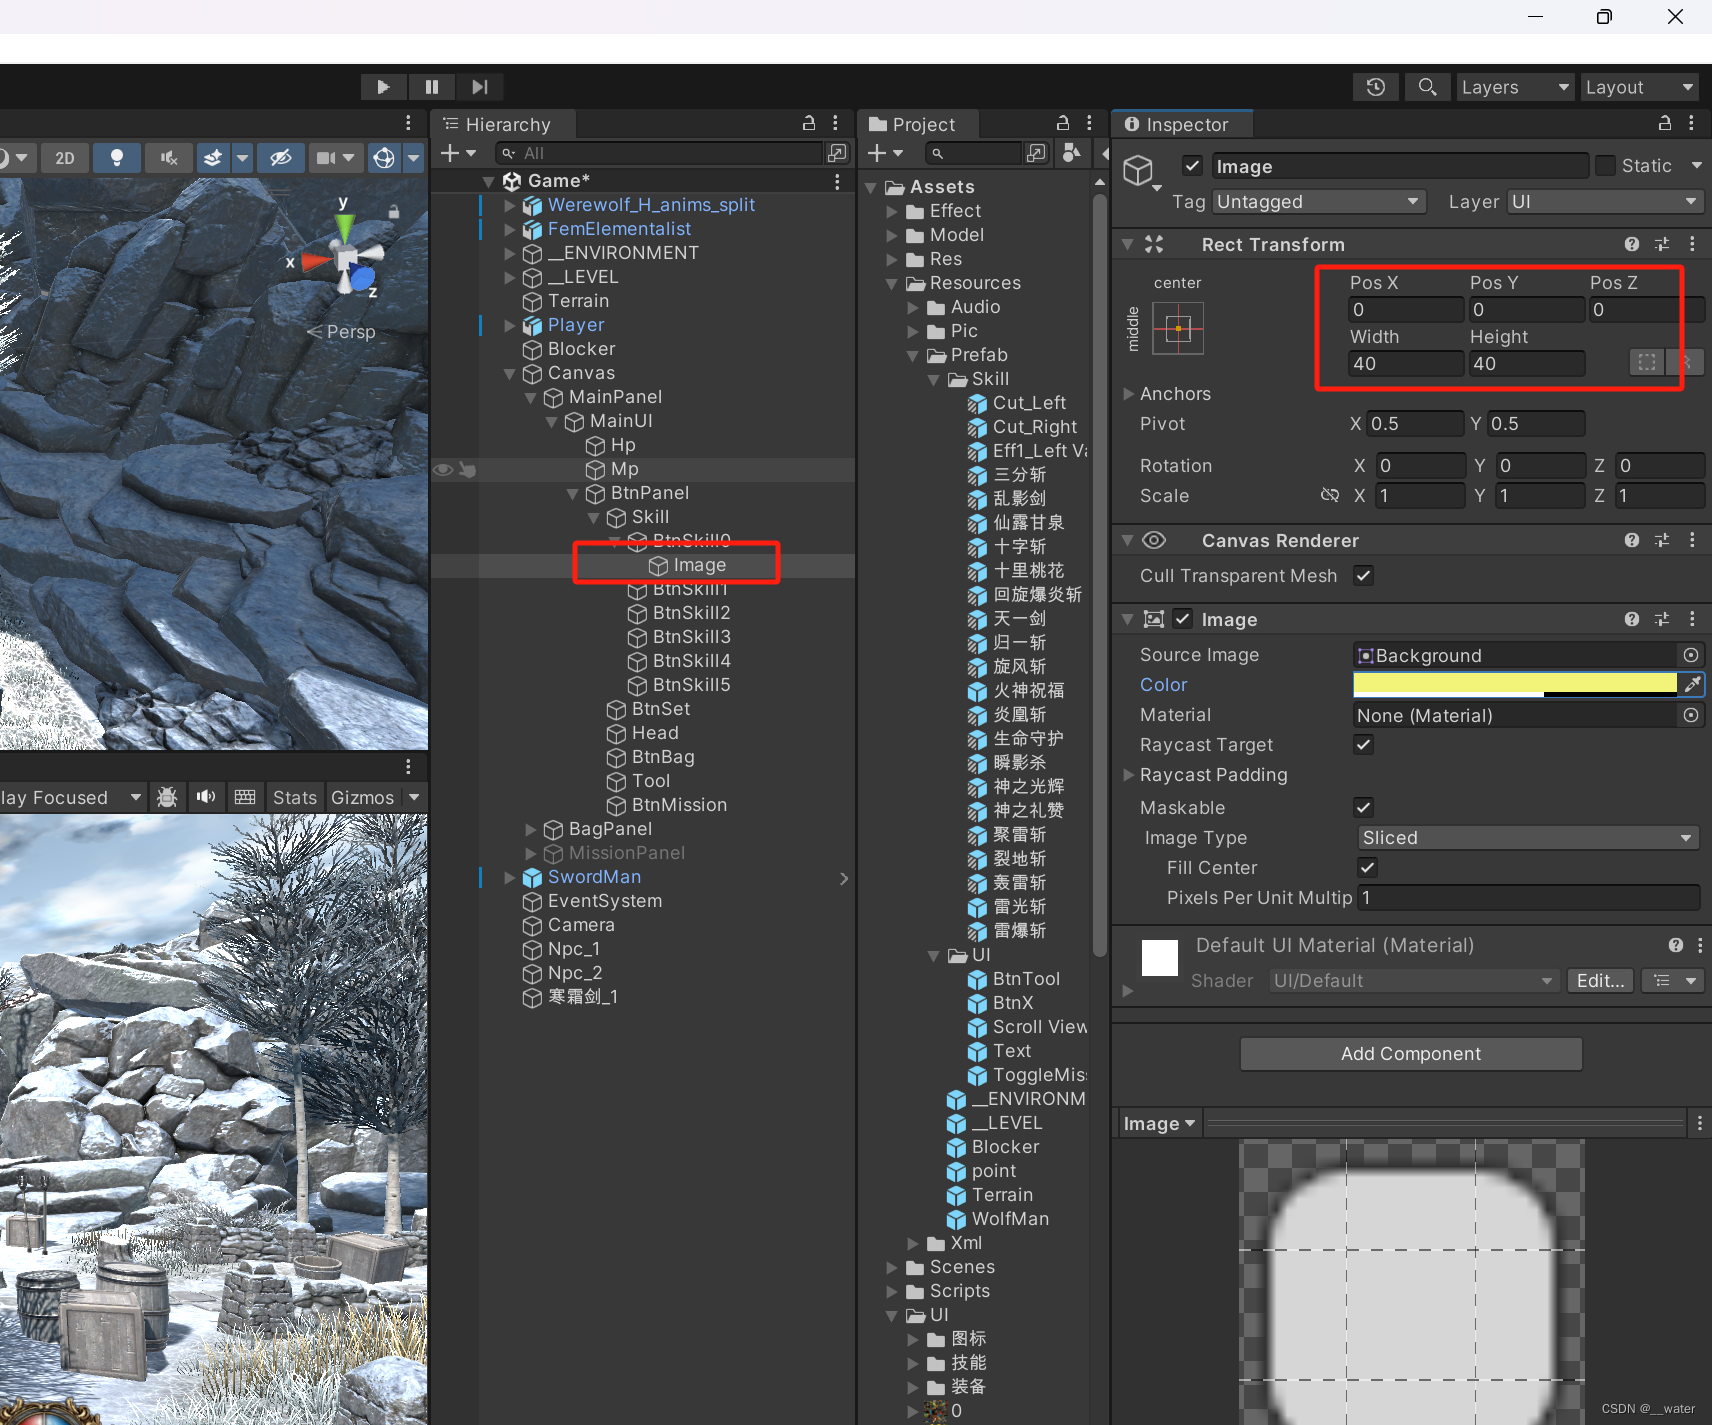Open the Image Type dropdown set to Sliced

[x=1527, y=837]
